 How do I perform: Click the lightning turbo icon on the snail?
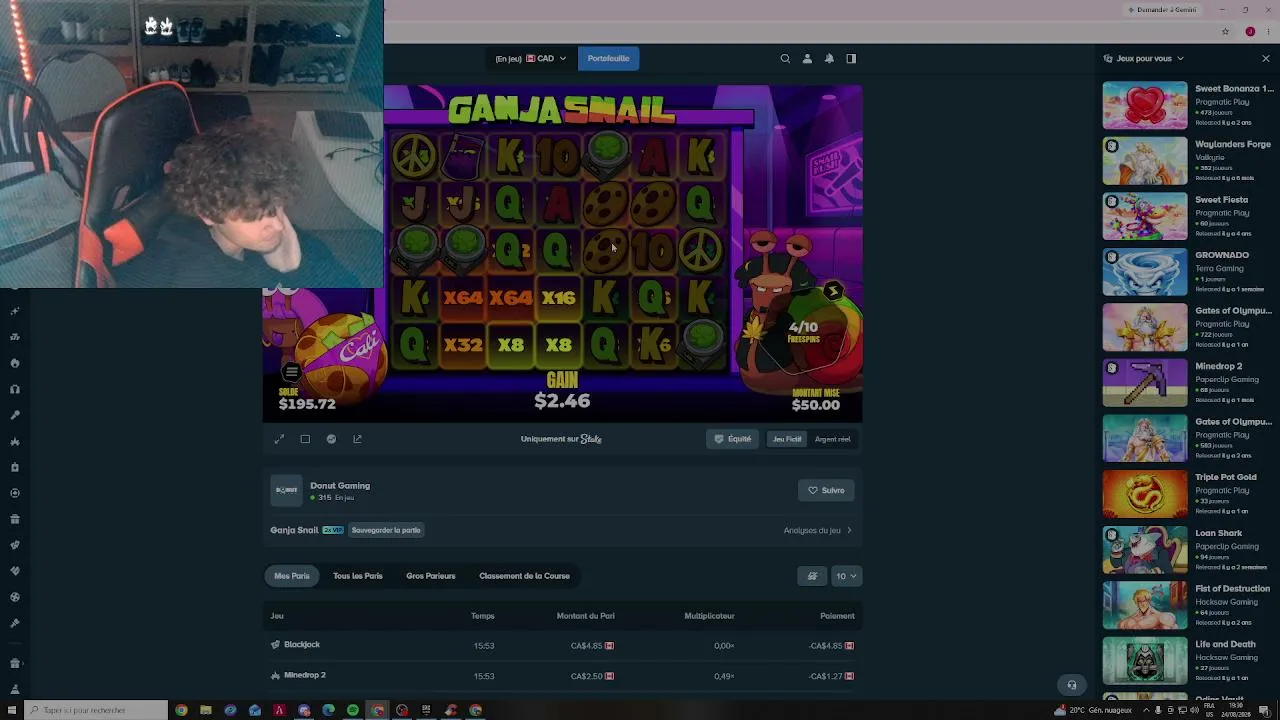(x=833, y=291)
